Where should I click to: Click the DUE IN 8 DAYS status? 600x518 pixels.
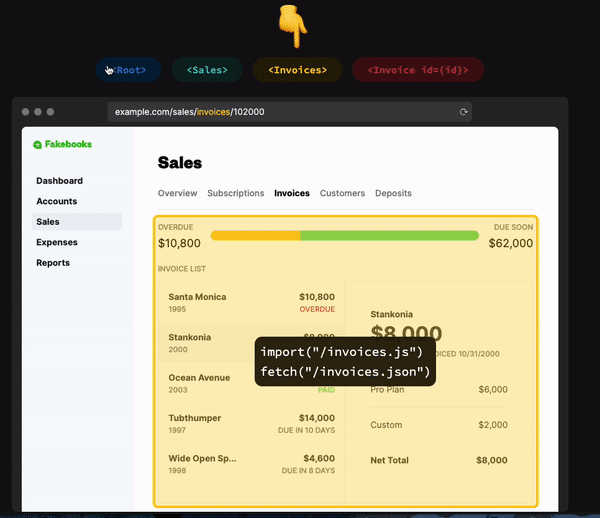(308, 471)
